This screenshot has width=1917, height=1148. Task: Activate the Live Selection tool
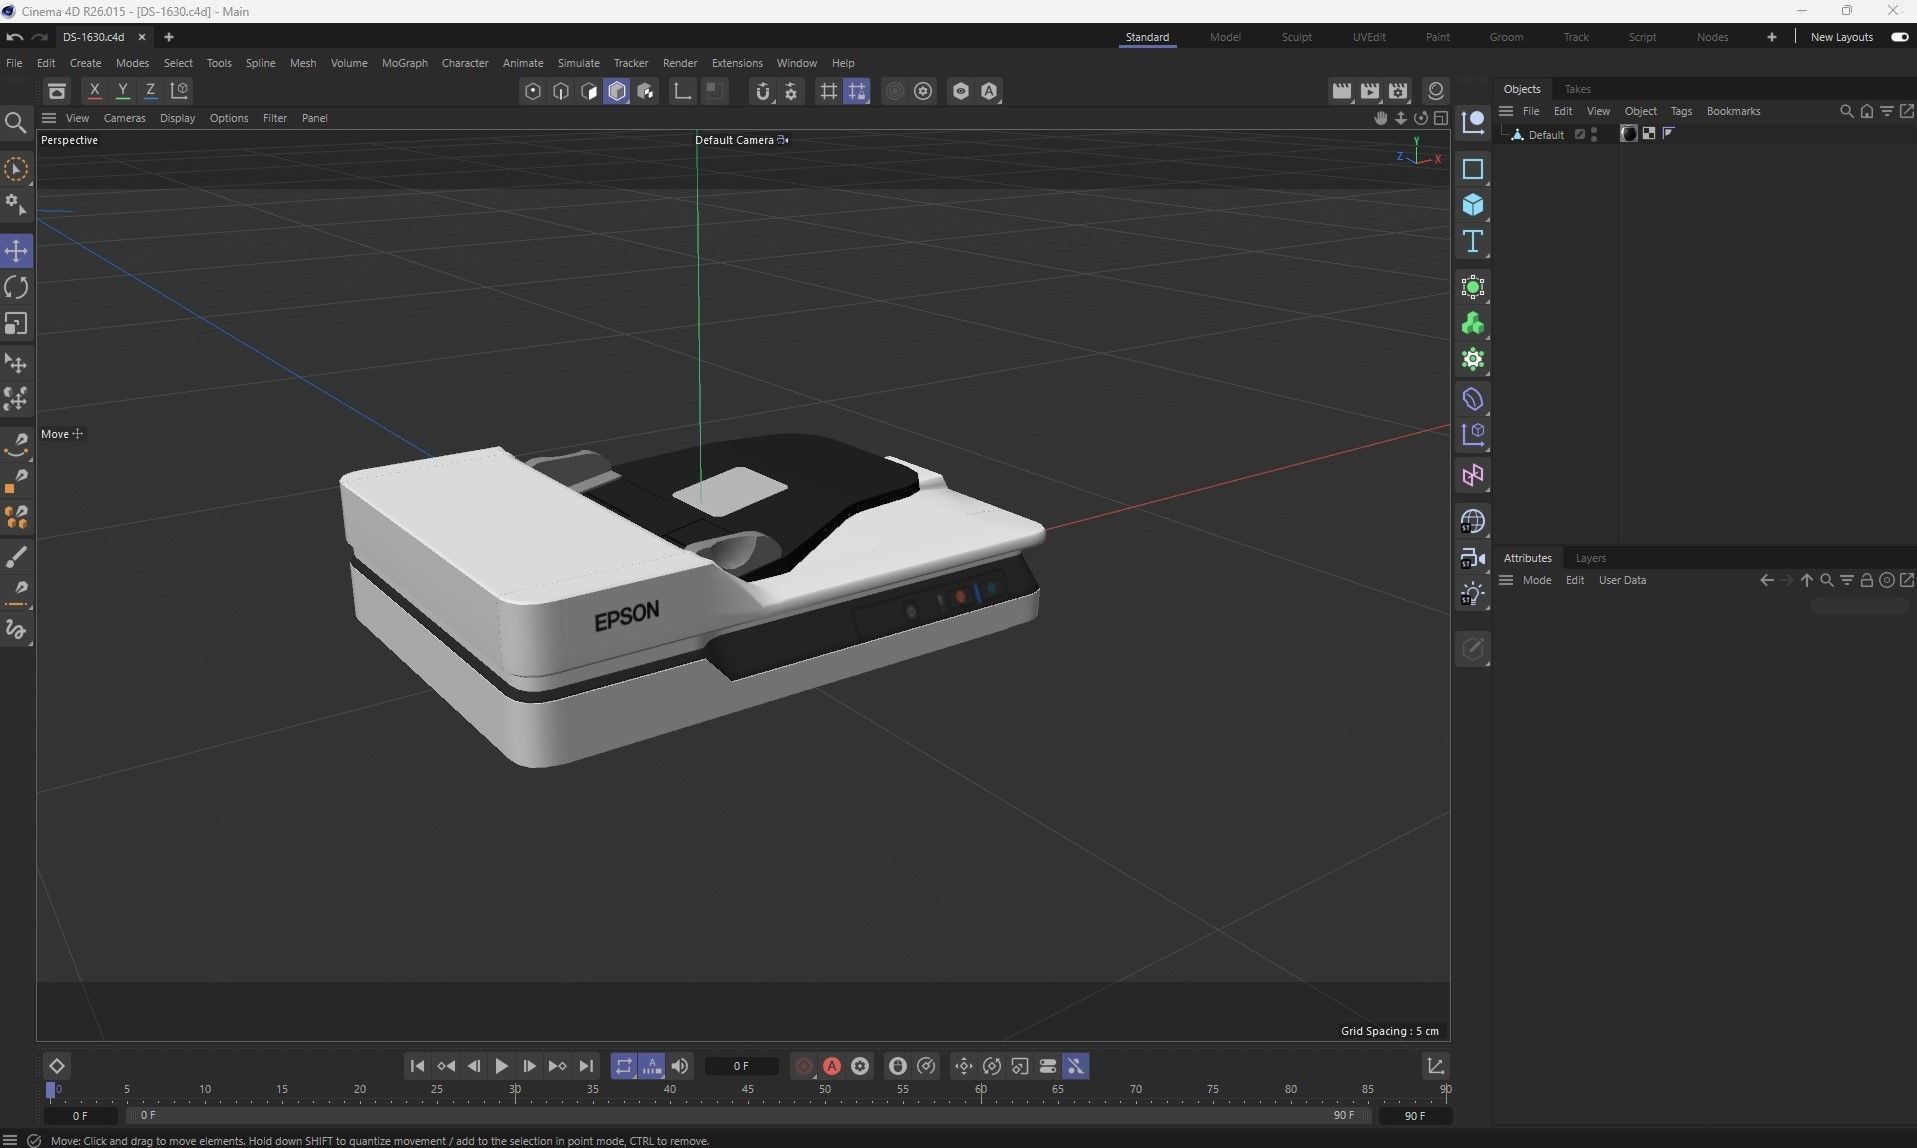click(x=16, y=169)
